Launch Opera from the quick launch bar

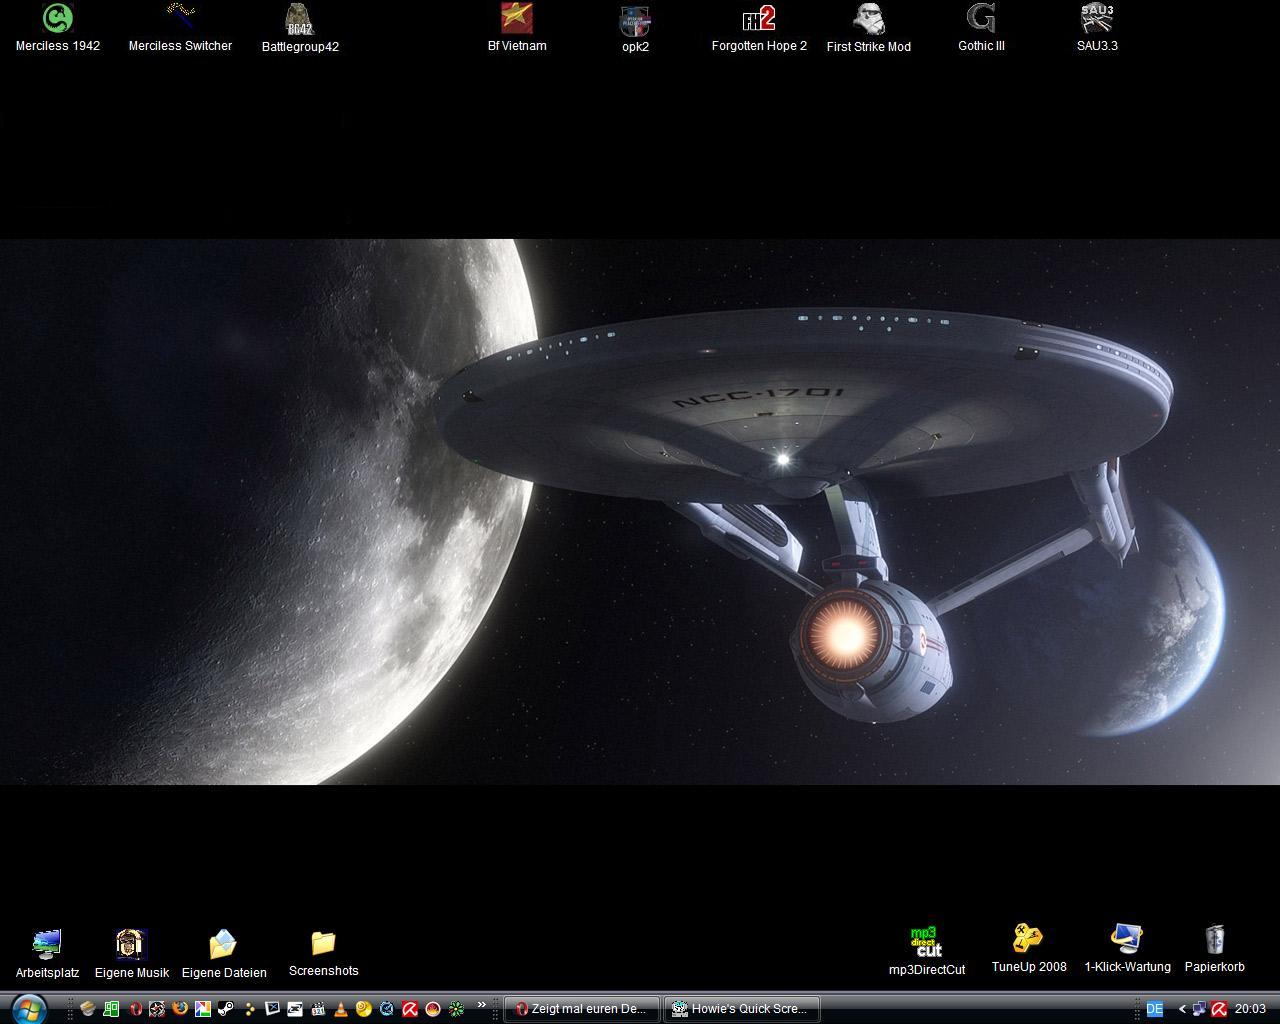click(136, 1009)
